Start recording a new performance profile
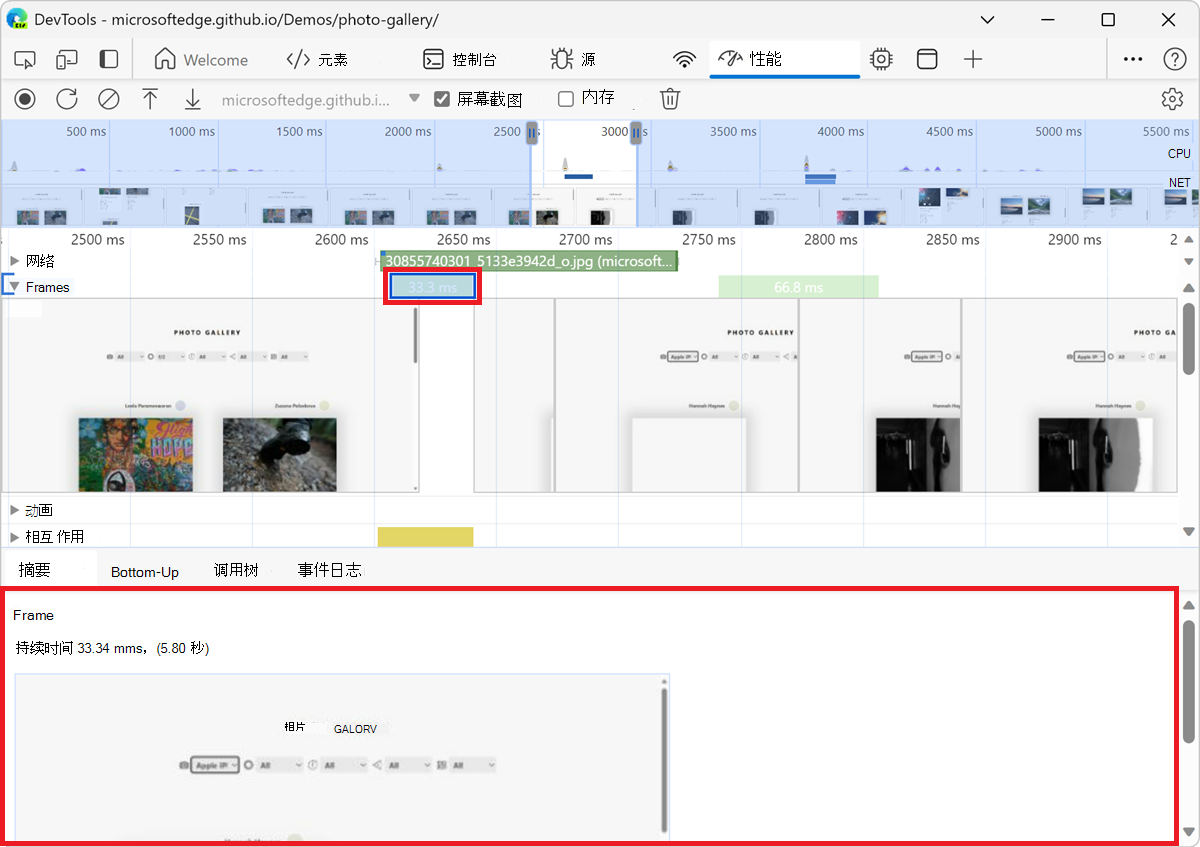 (x=25, y=99)
